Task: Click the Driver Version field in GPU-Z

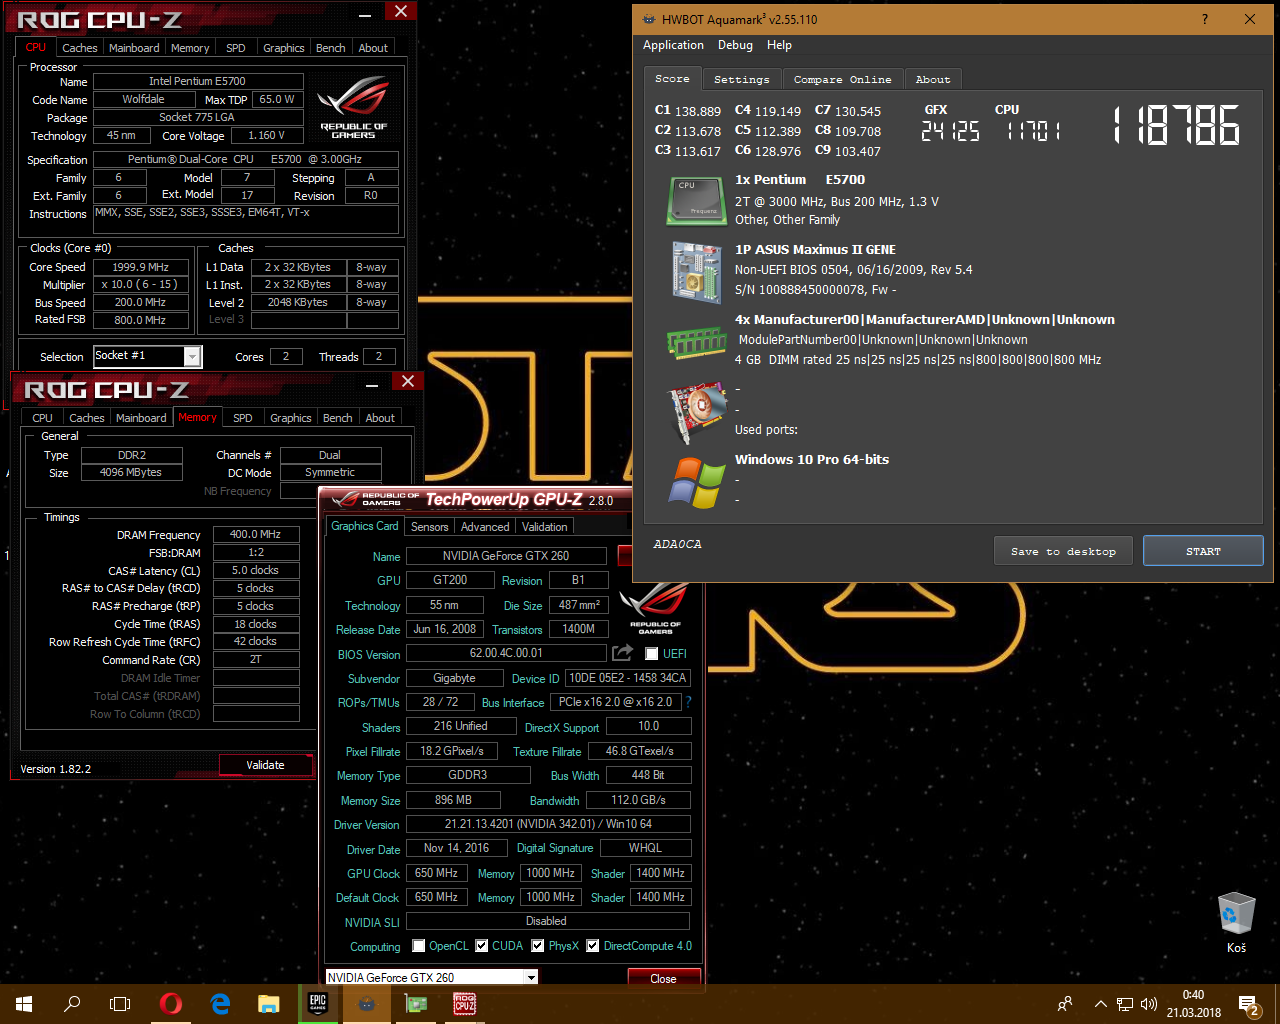Action: point(548,824)
